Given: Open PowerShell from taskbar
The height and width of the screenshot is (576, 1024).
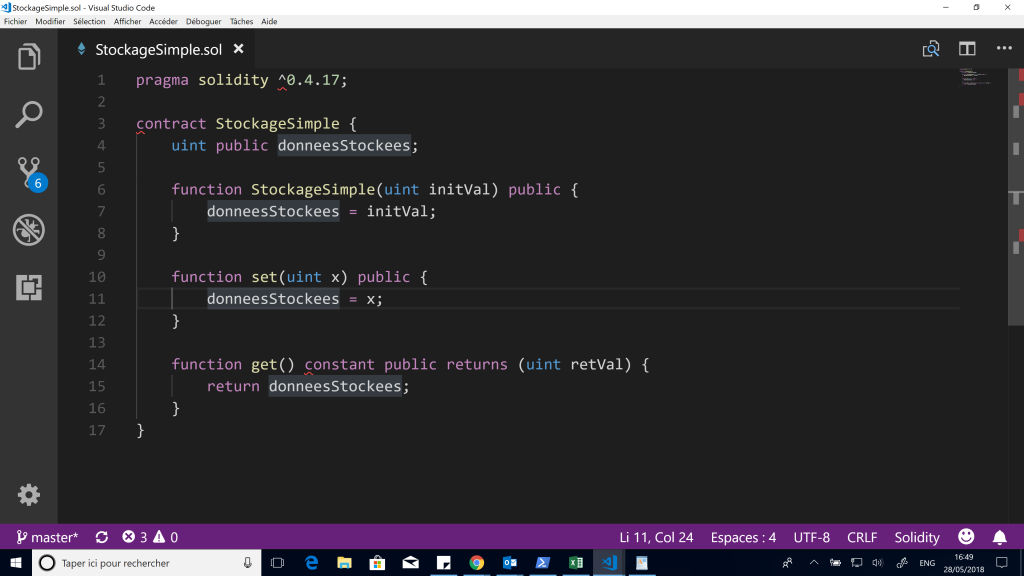Looking at the screenshot, I should 543,563.
